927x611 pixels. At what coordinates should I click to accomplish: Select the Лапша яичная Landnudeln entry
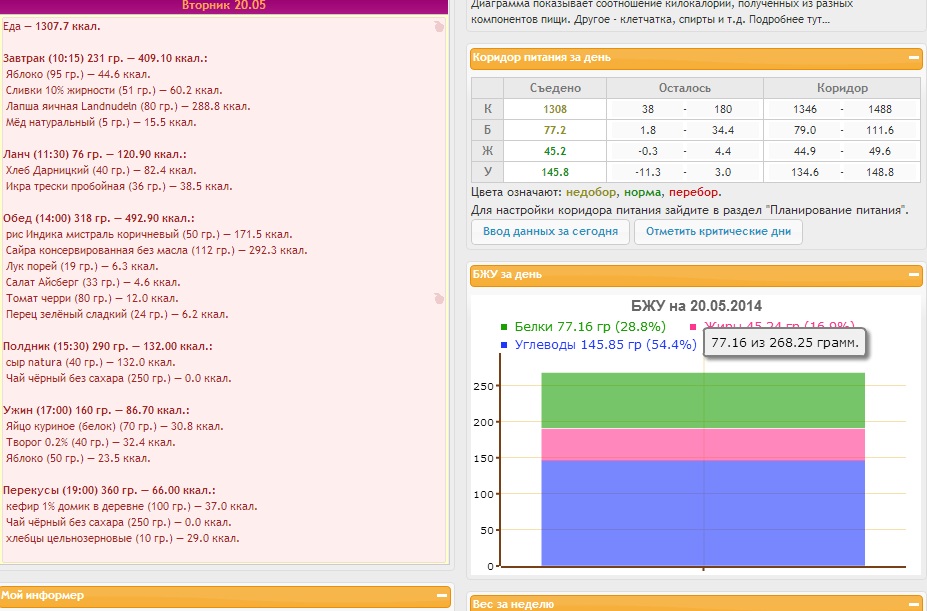coord(128,106)
